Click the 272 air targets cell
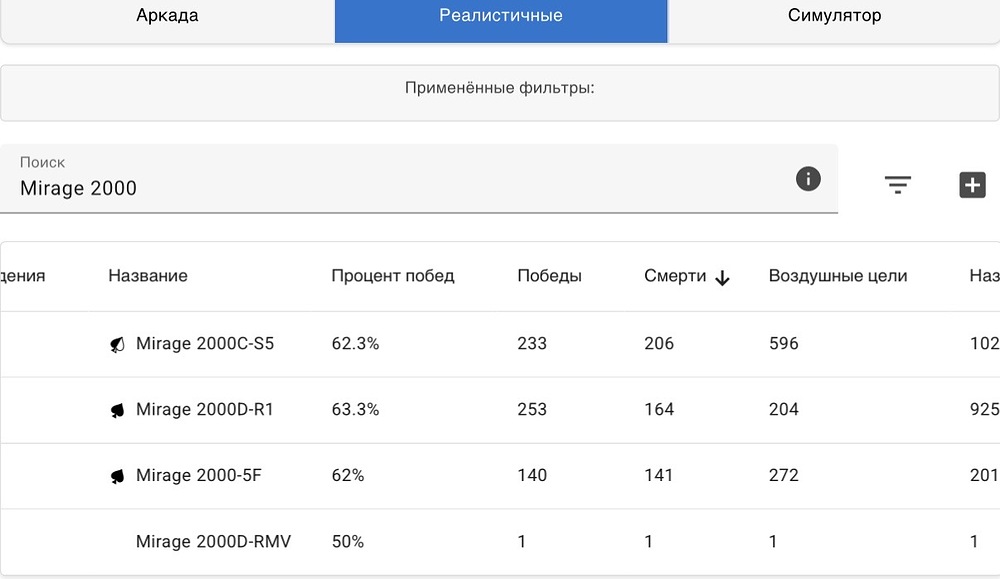The image size is (1000, 579). [783, 475]
